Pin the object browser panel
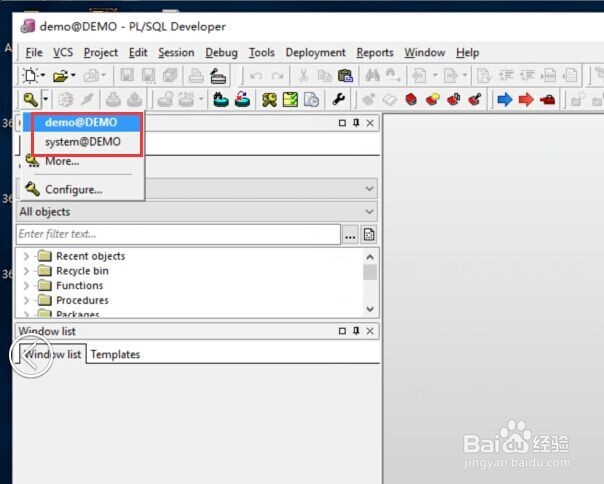604x484 pixels. point(356,123)
